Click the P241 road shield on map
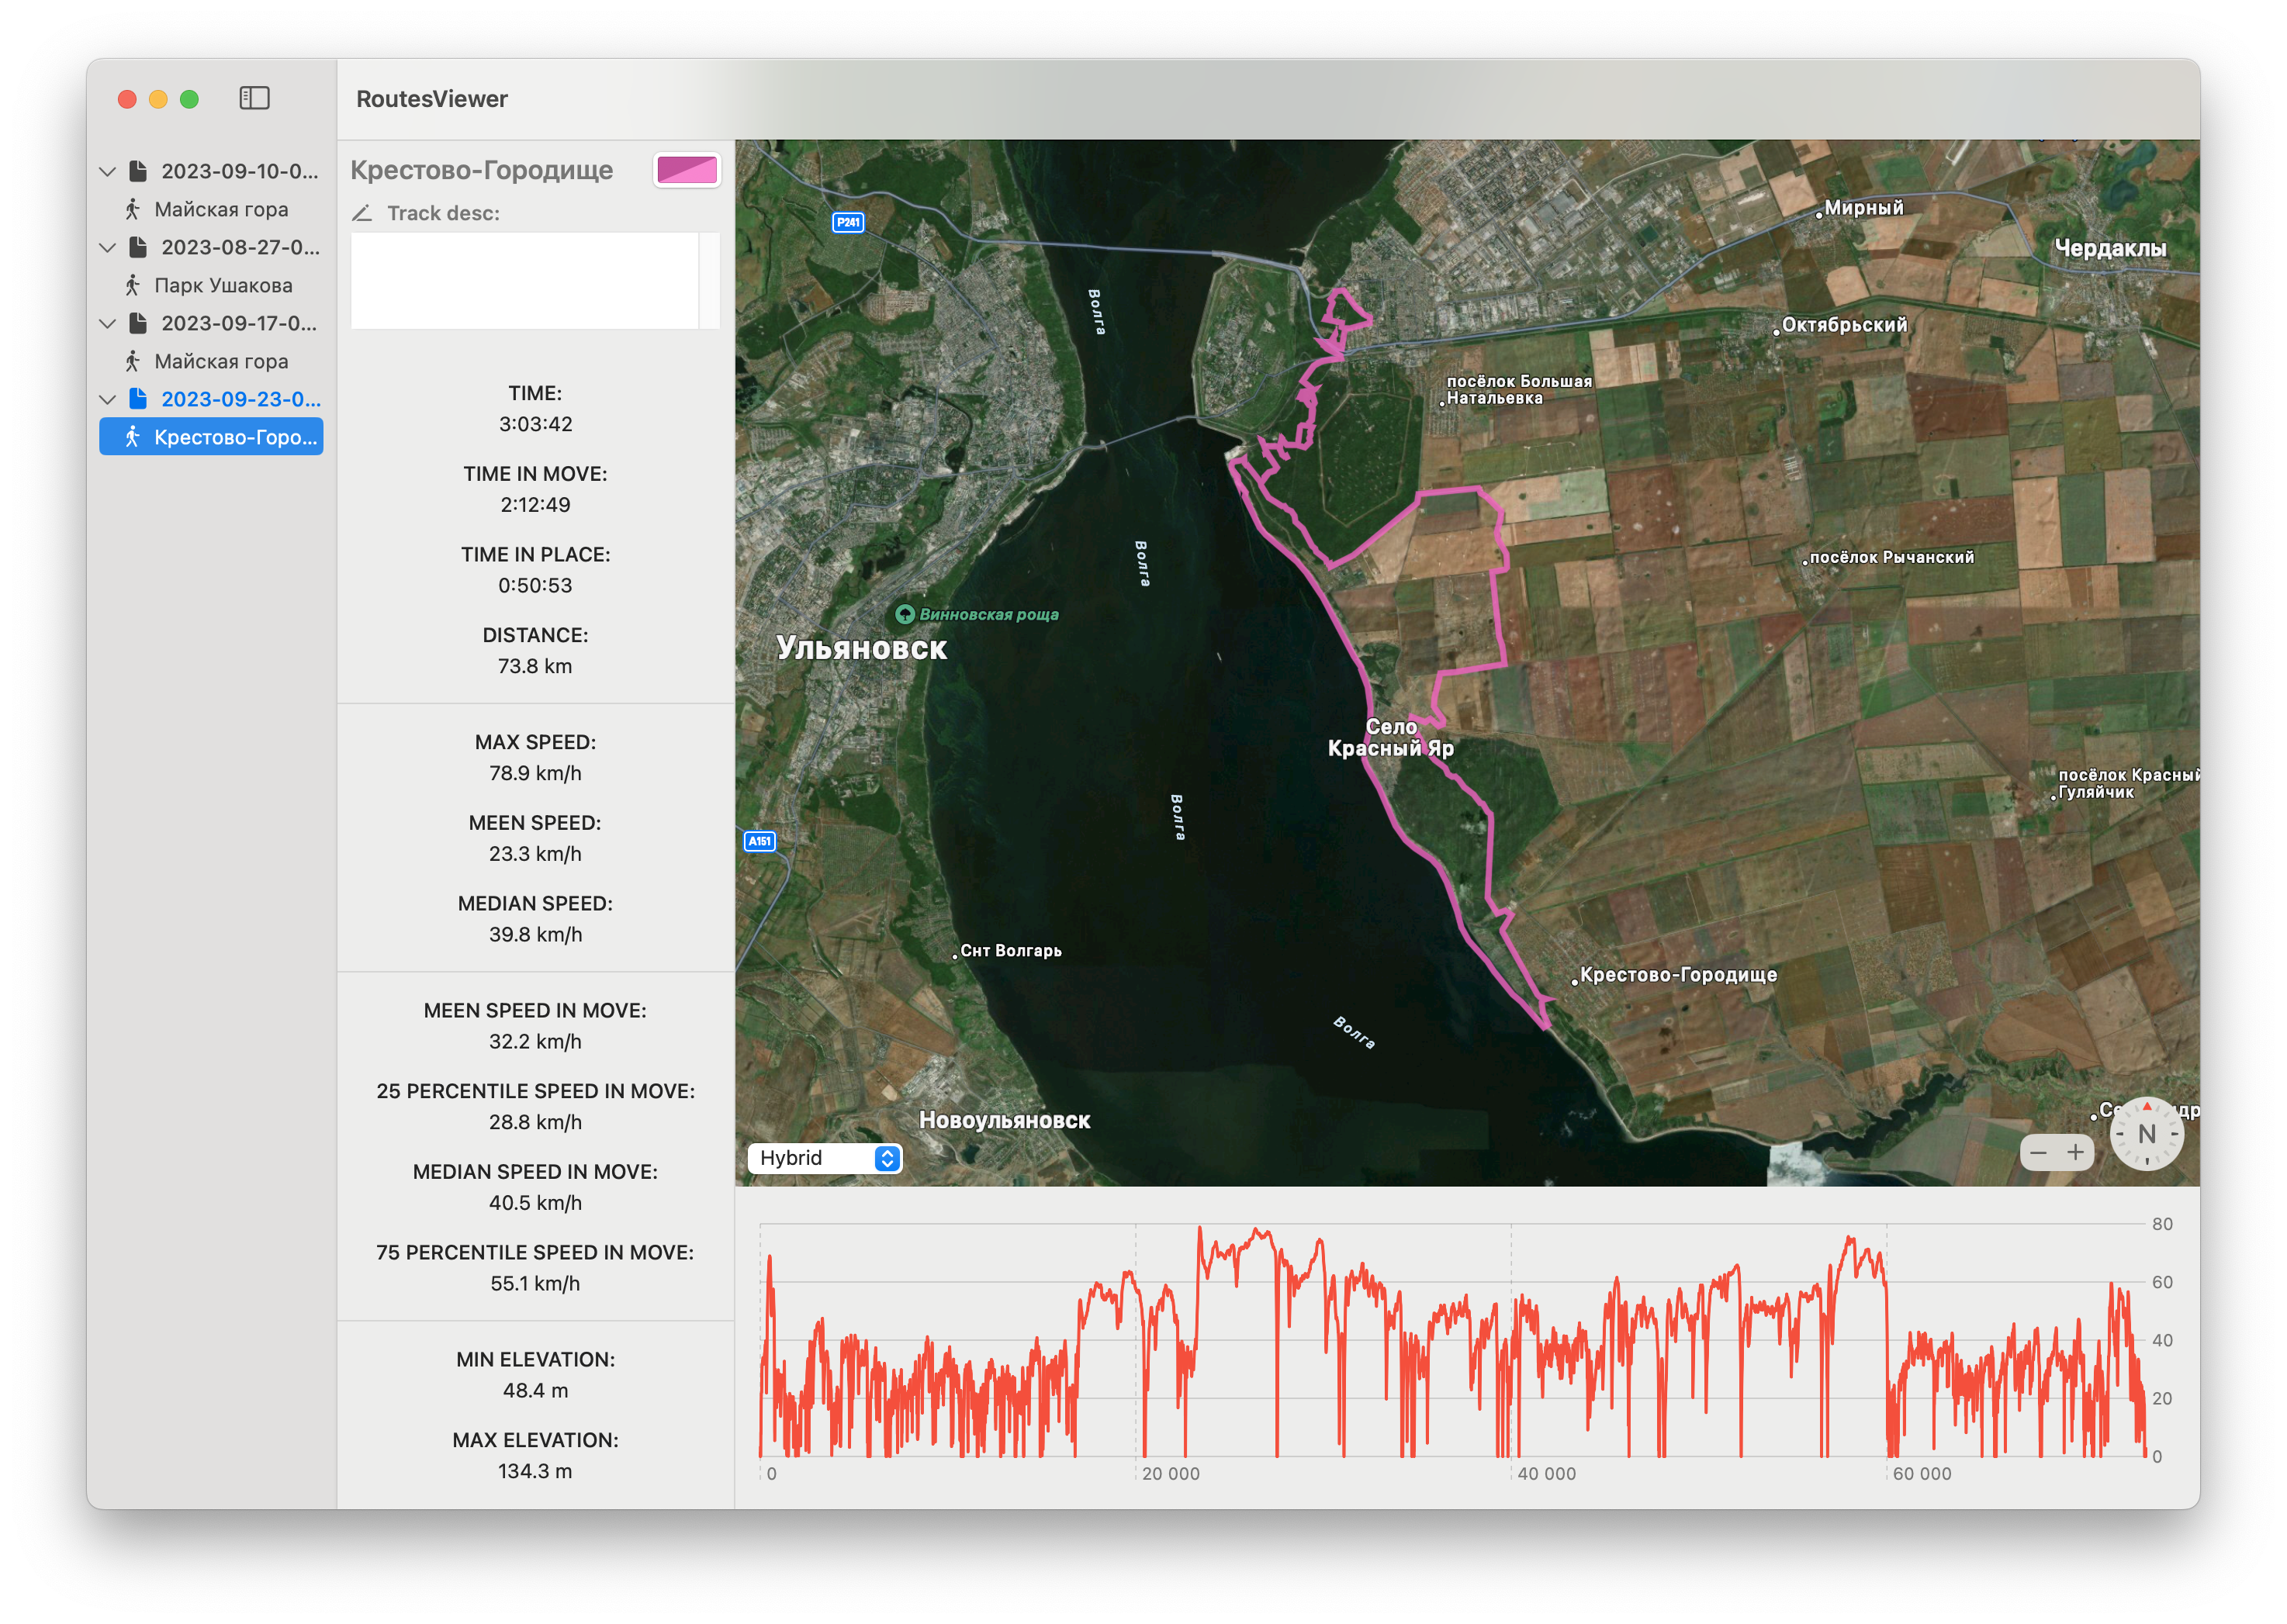Screen dimensions: 2287x1624 click(848, 222)
